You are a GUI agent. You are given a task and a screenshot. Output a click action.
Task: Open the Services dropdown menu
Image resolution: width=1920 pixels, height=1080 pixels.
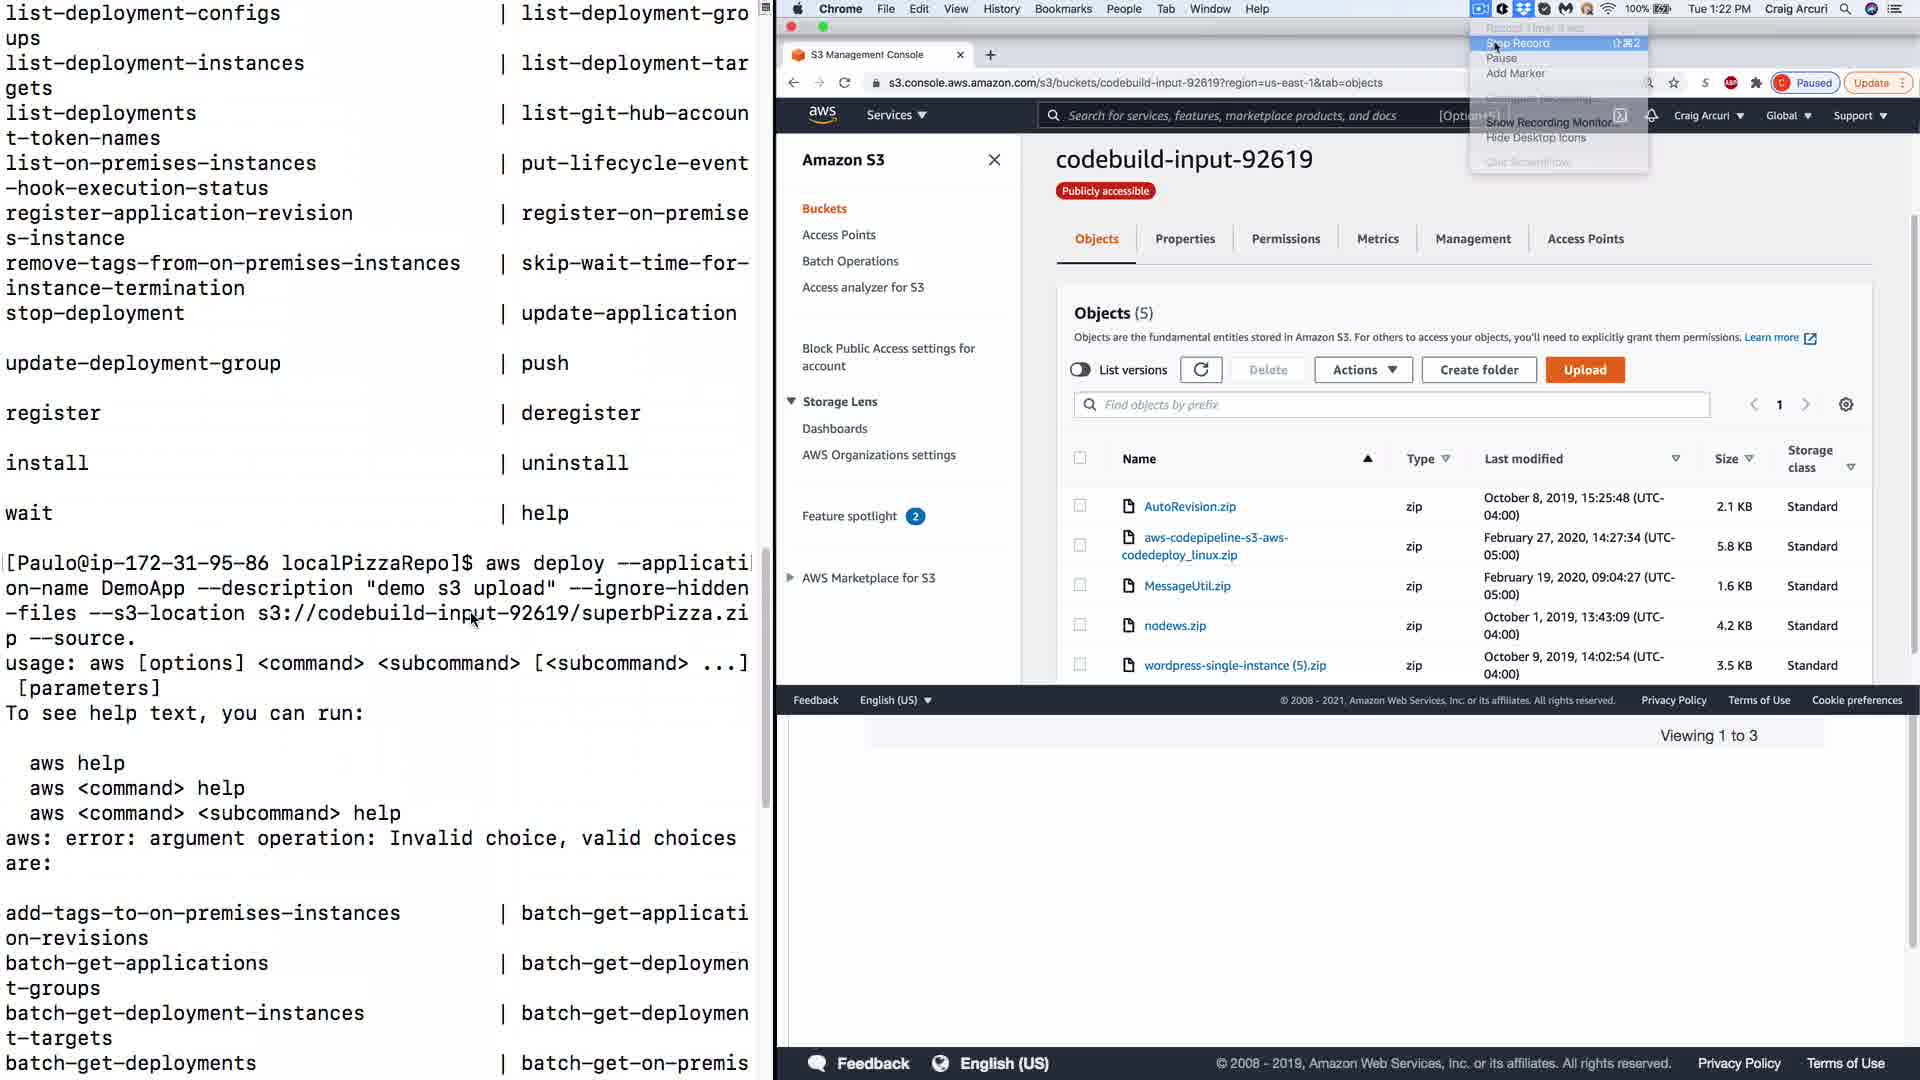point(896,115)
